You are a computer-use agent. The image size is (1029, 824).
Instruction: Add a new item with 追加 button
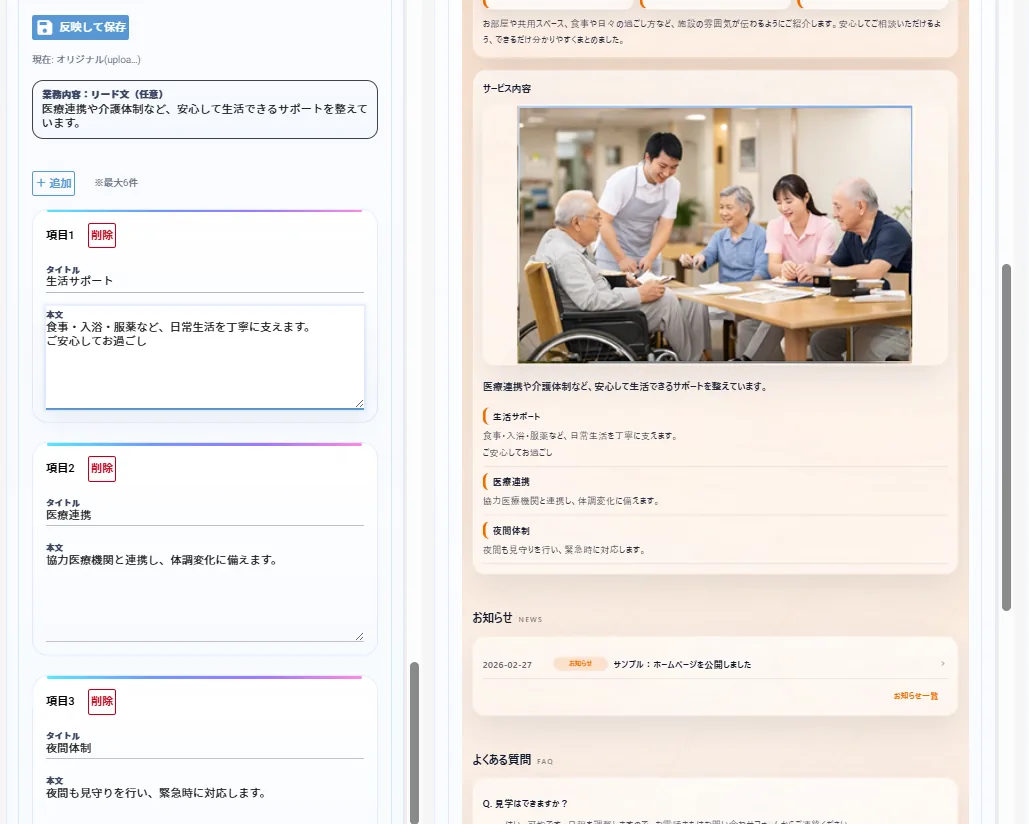pyautogui.click(x=53, y=183)
